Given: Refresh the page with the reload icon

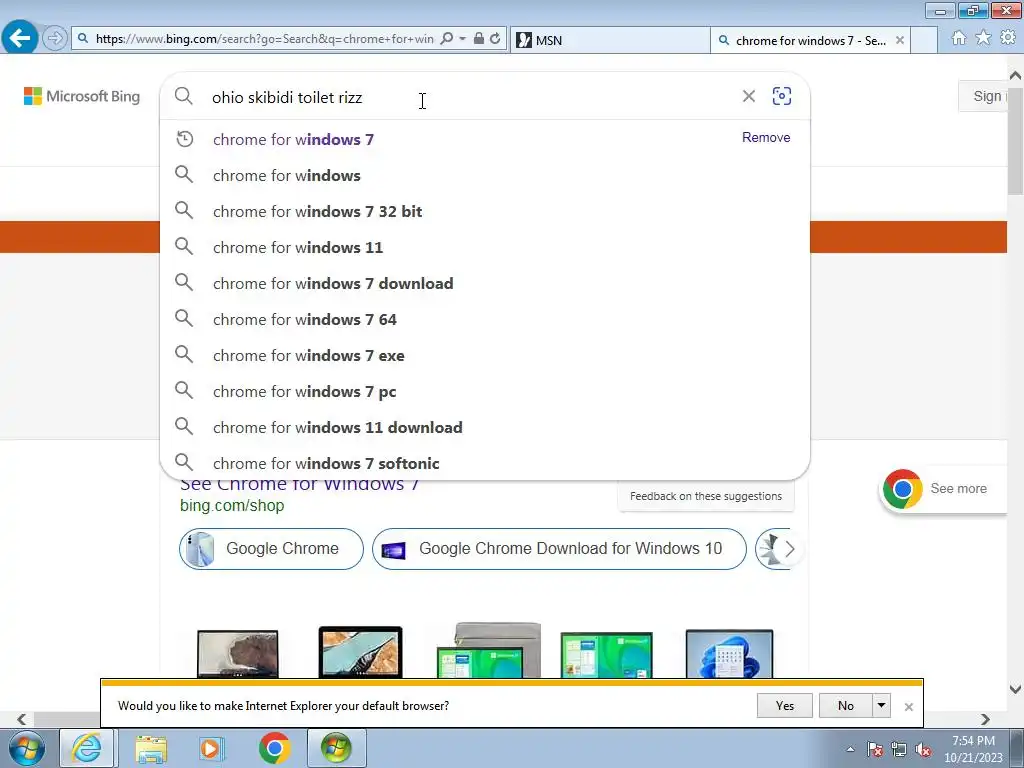Looking at the screenshot, I should coord(495,39).
